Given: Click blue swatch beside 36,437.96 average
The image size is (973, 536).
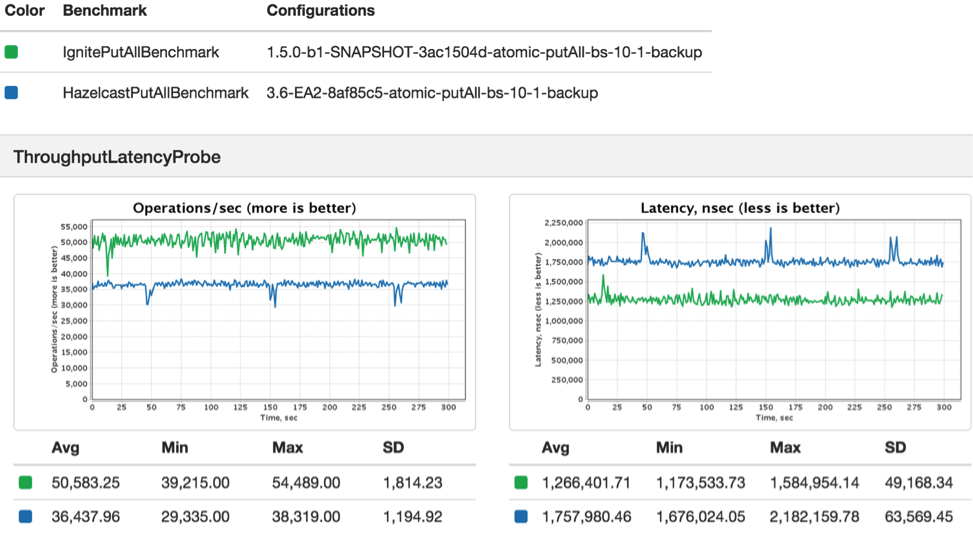Looking at the screenshot, I should (x=25, y=516).
